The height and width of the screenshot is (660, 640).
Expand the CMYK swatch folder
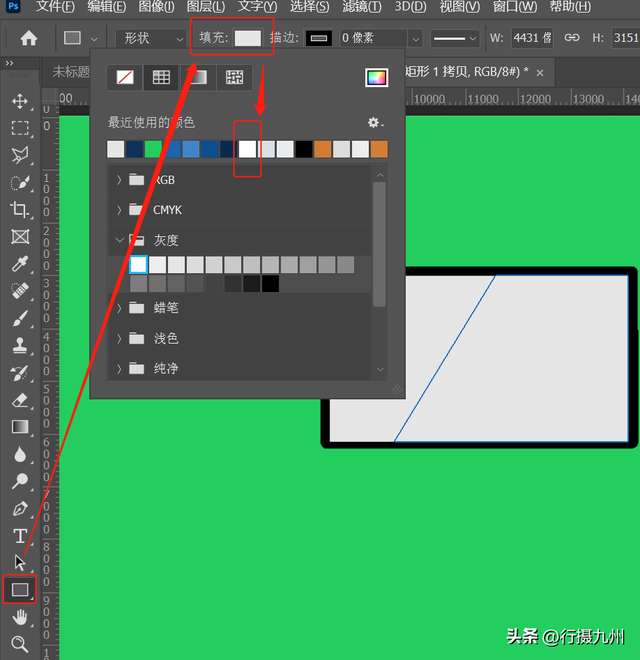pos(119,210)
